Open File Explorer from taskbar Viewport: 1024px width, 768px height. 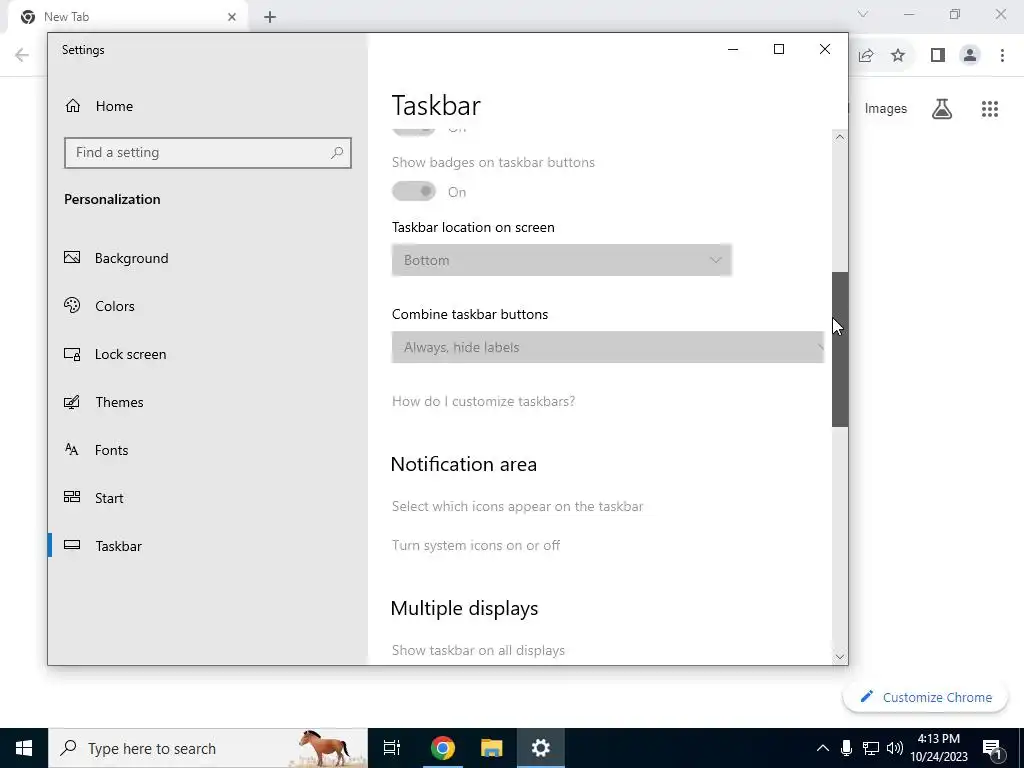[491, 748]
